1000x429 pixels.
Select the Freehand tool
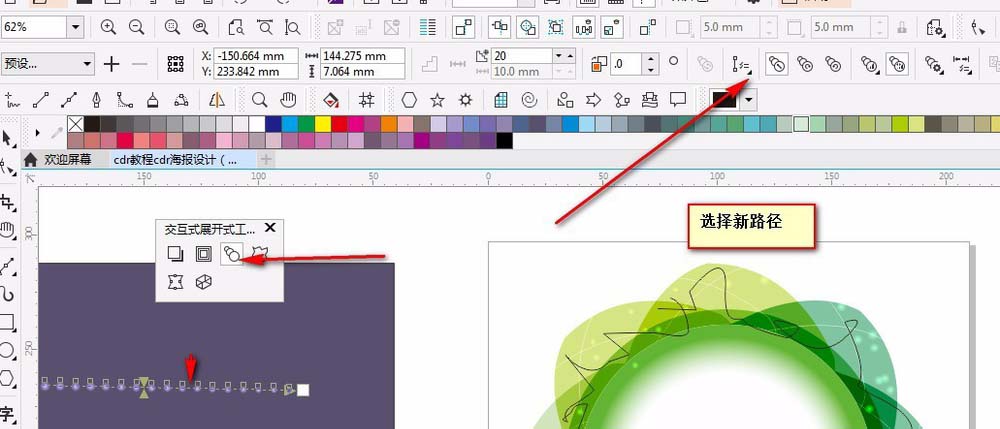pyautogui.click(x=12, y=100)
